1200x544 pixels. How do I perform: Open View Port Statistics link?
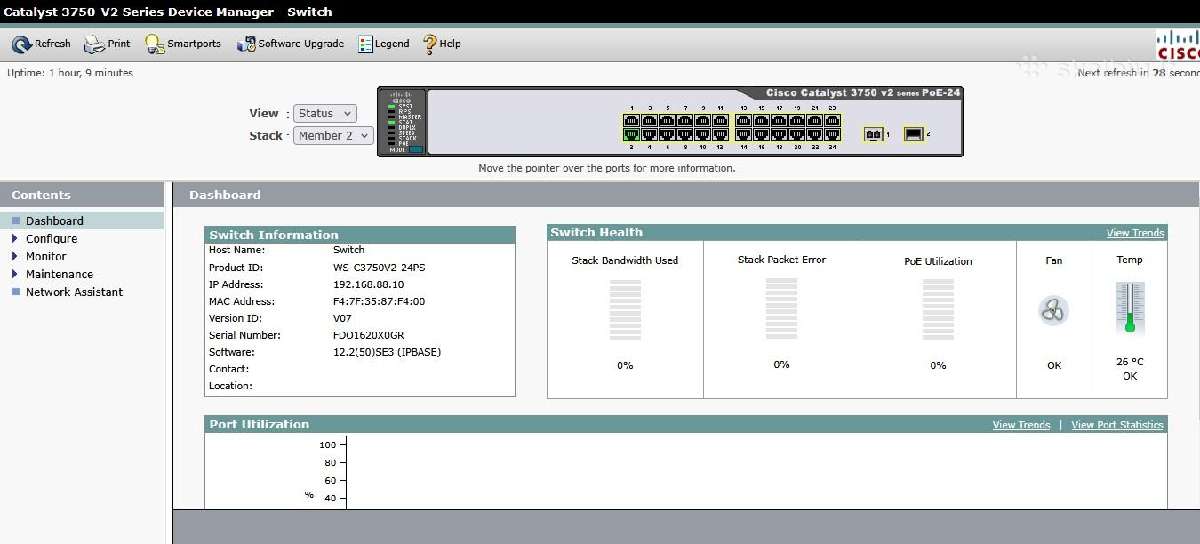click(1117, 425)
